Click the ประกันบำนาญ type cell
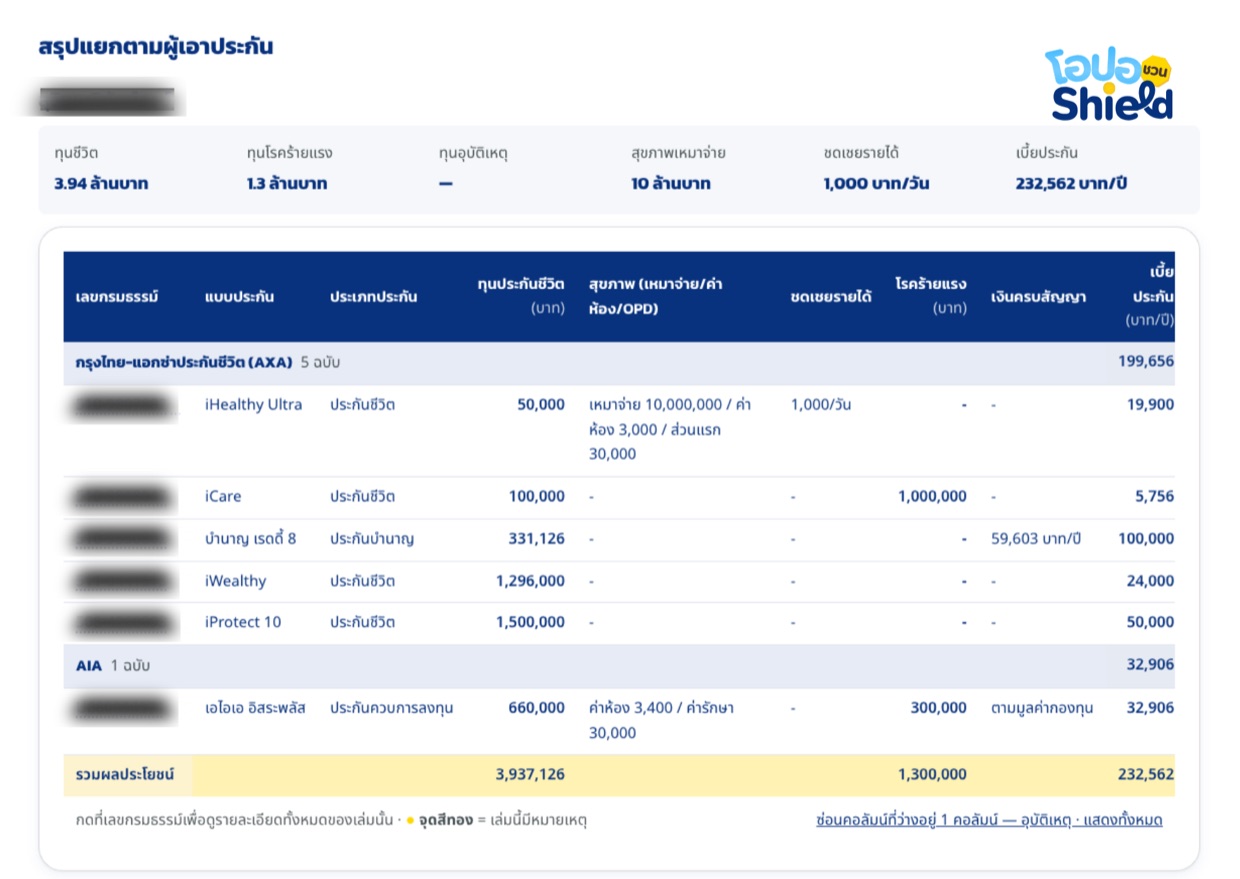This screenshot has height=879, width=1240. tap(372, 539)
